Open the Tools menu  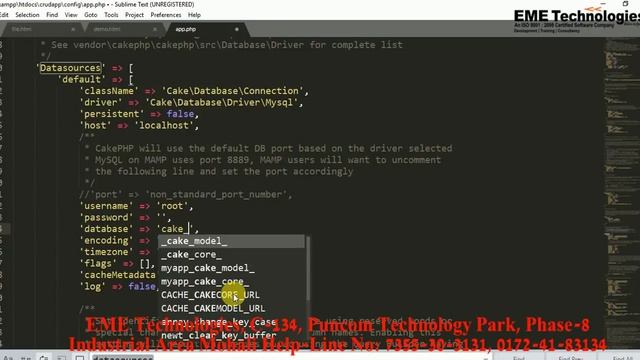(x=111, y=15)
